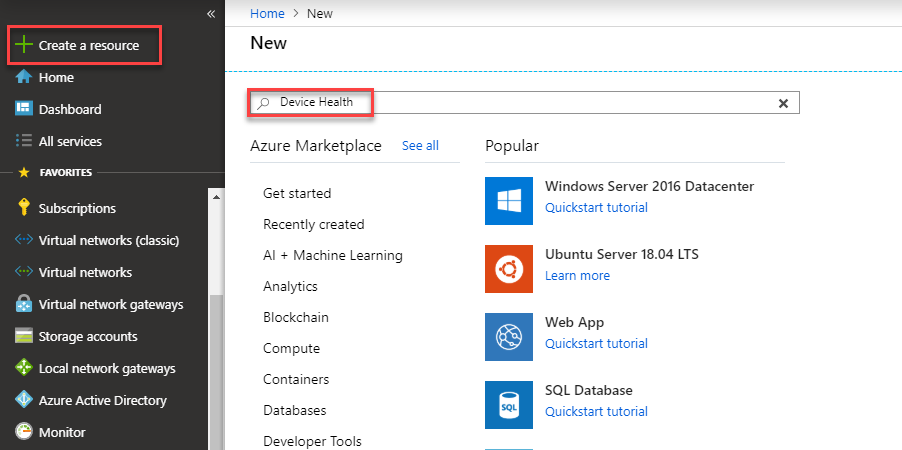The height and width of the screenshot is (450, 902).
Task: Collapse the left sidebar with double chevron
Action: 211,14
